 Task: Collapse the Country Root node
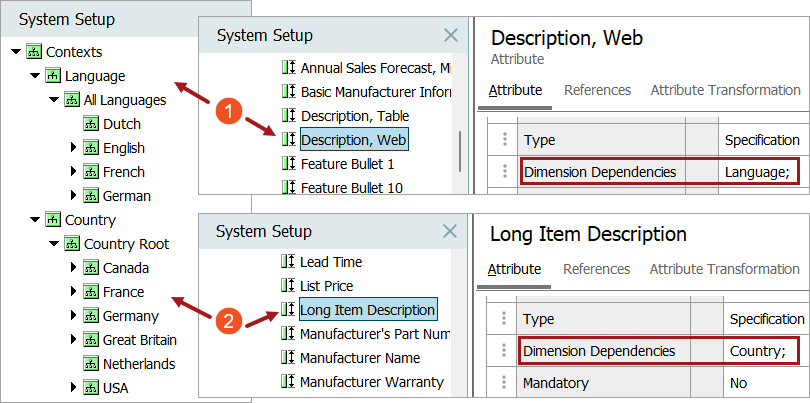click(x=54, y=244)
